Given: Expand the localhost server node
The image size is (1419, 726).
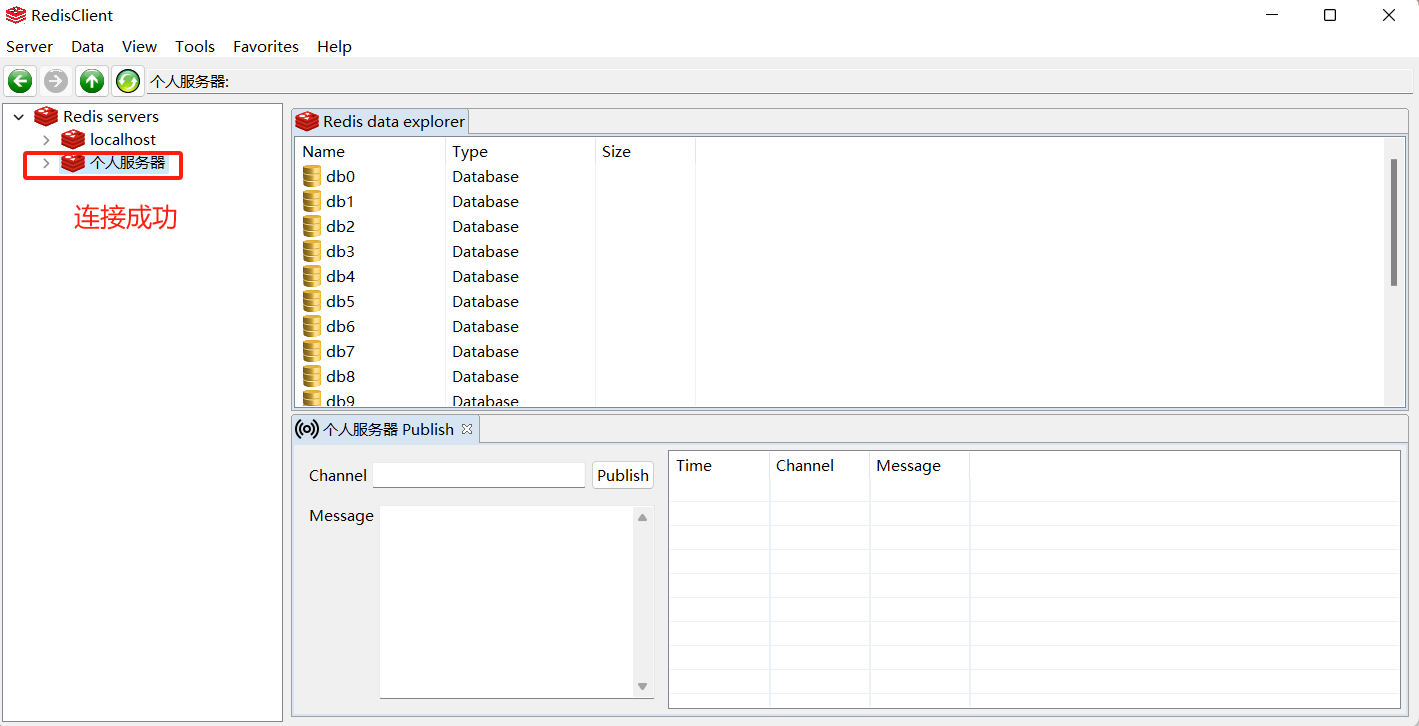Looking at the screenshot, I should tap(46, 140).
